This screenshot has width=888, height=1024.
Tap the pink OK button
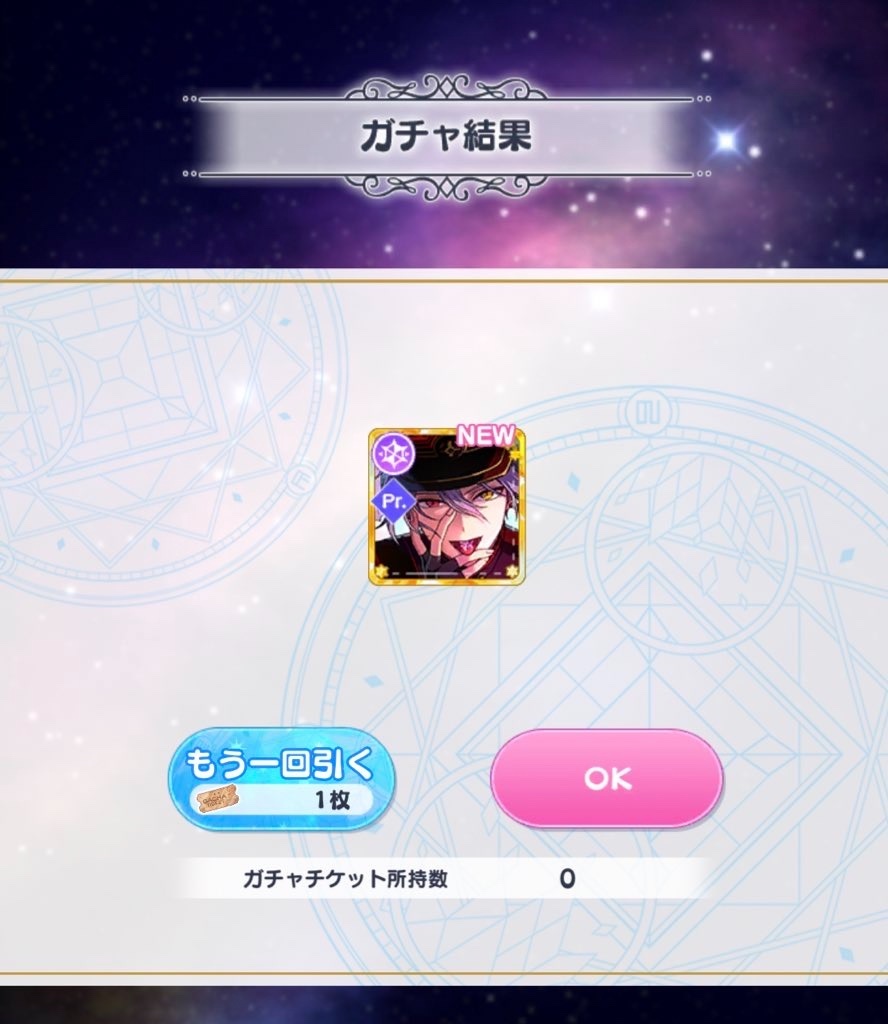607,778
